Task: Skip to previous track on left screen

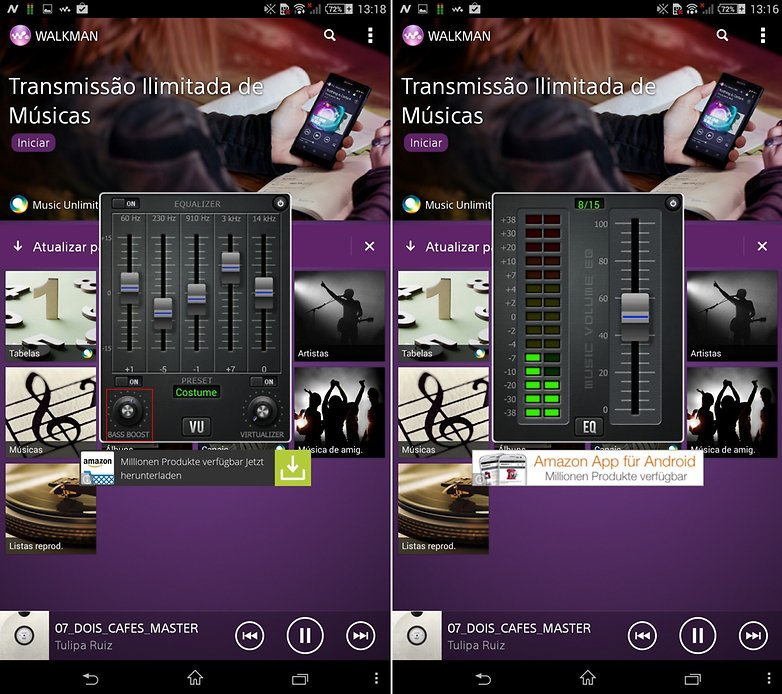Action: tap(249, 636)
